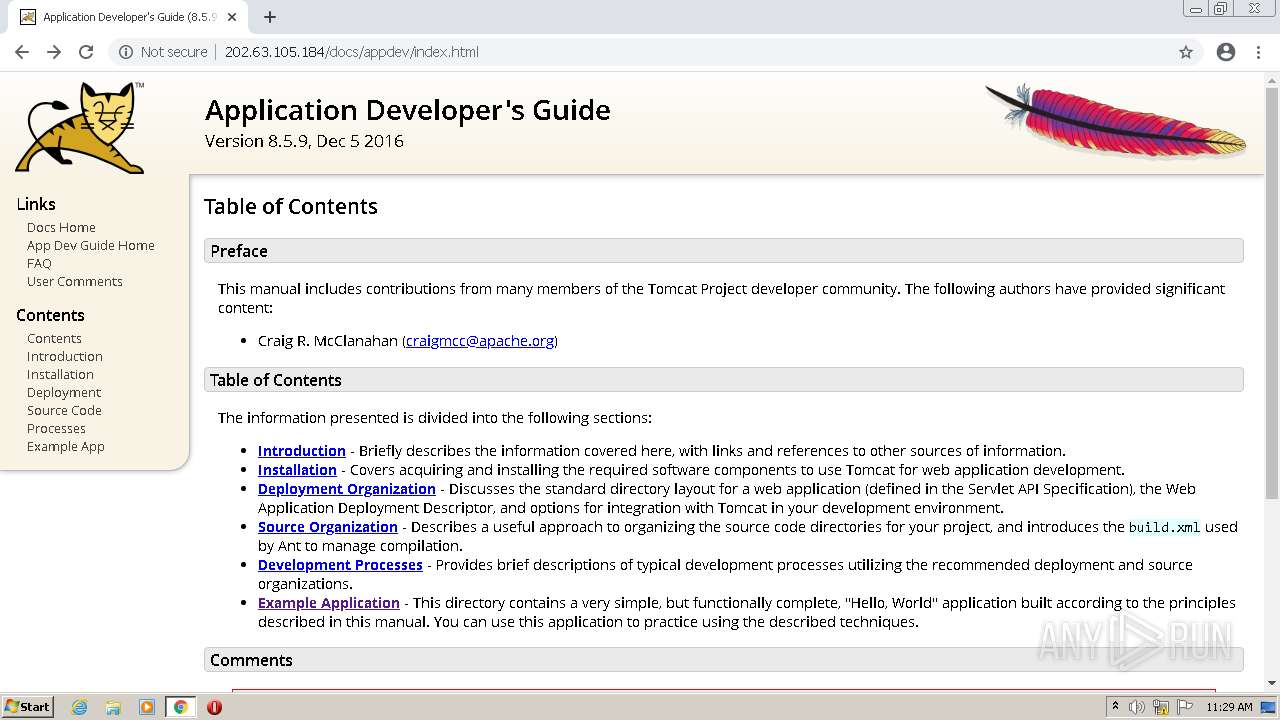This screenshot has height=720, width=1280.
Task: Open Example App in the sidebar
Action: point(66,446)
